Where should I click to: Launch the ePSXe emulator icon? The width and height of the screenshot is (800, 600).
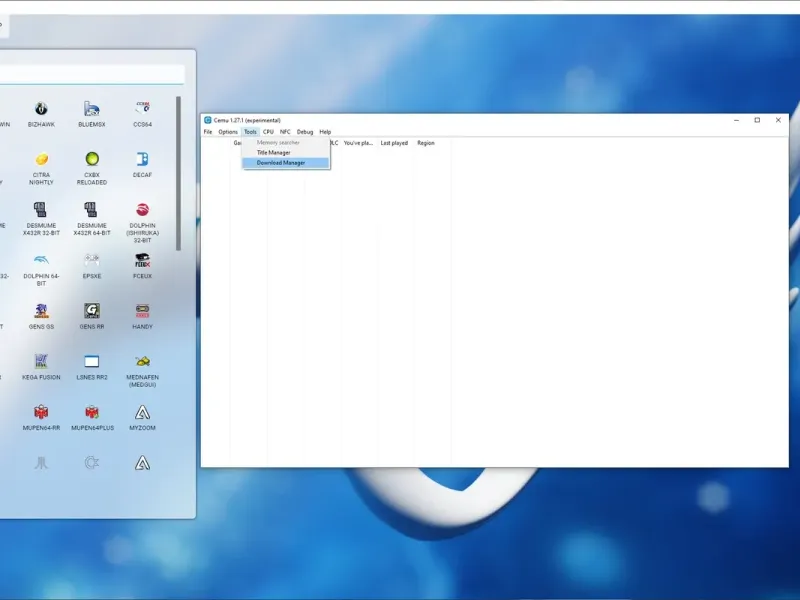tap(92, 260)
